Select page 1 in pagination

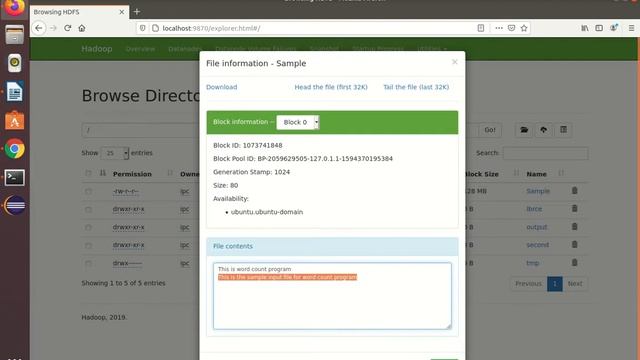[555, 284]
